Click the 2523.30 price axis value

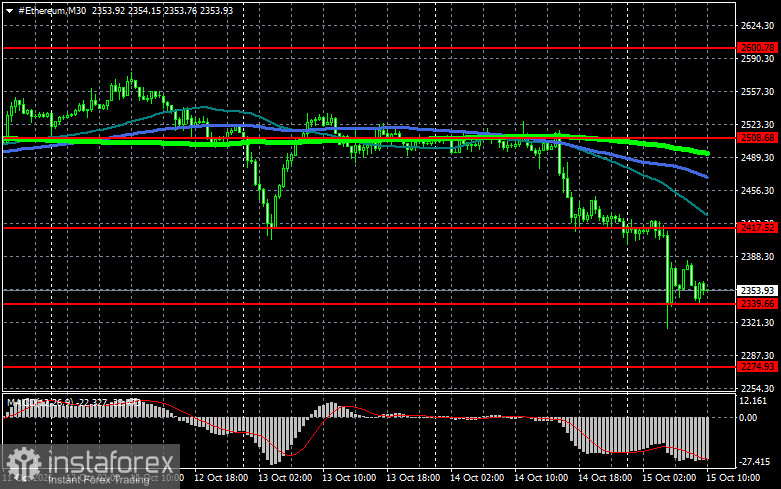pos(757,124)
